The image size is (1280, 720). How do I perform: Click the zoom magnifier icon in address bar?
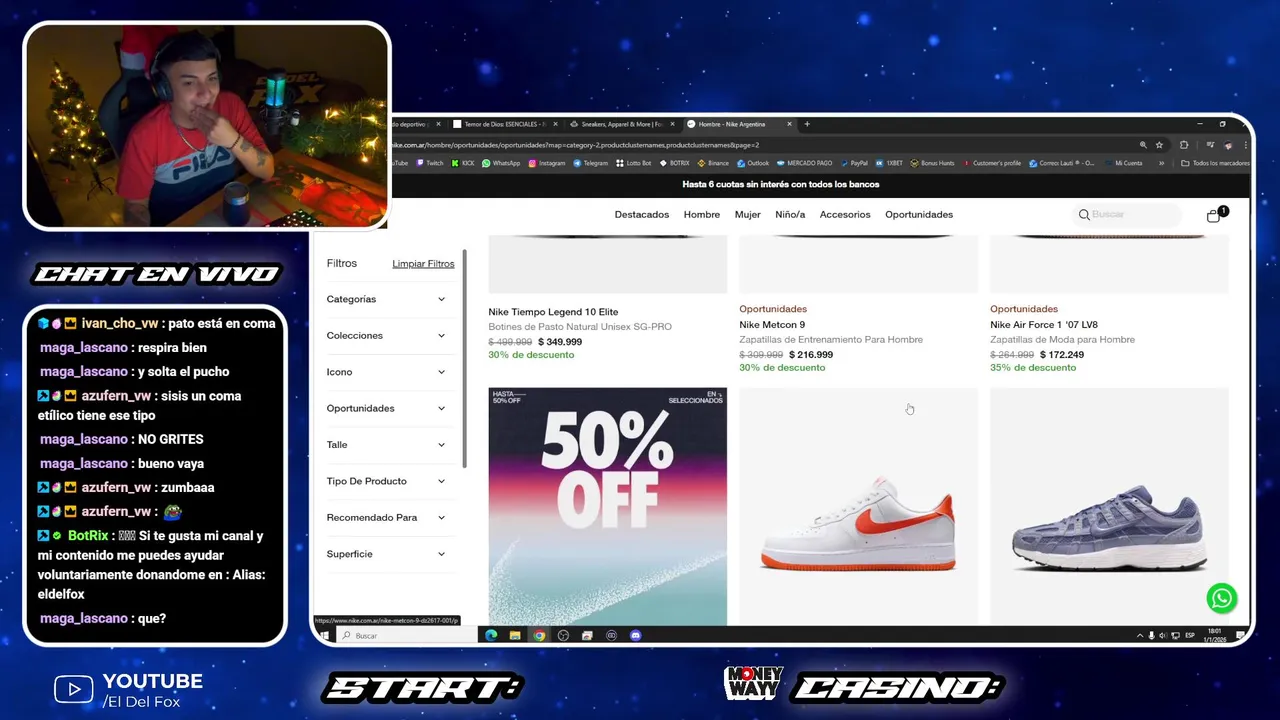(x=1143, y=145)
